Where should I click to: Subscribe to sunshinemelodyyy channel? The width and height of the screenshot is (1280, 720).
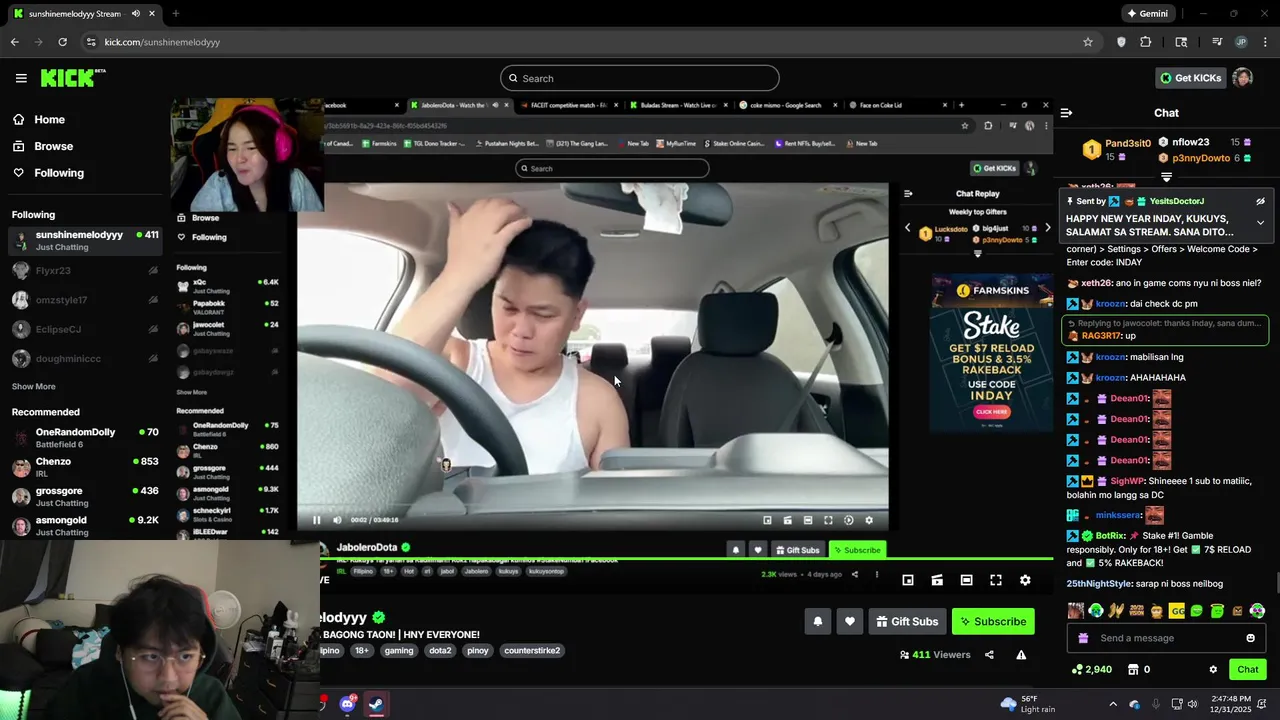click(x=993, y=621)
